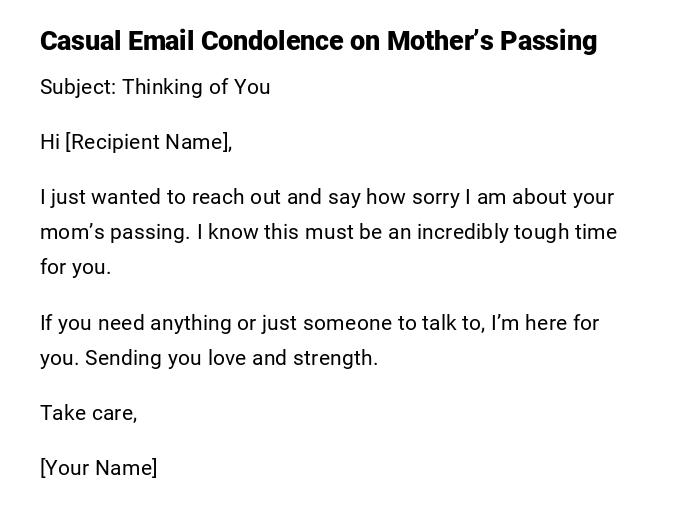Click the subject text "Thinking of You"
700x530 pixels.
(196, 87)
